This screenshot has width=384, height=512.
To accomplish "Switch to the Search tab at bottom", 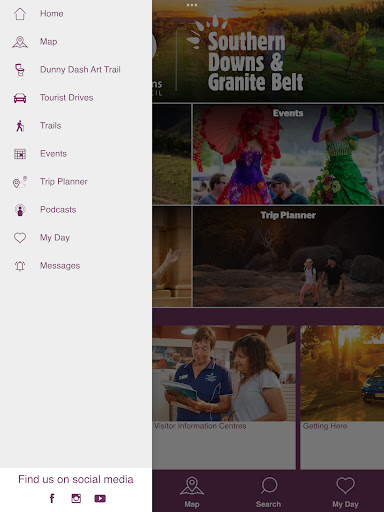I will (269, 491).
